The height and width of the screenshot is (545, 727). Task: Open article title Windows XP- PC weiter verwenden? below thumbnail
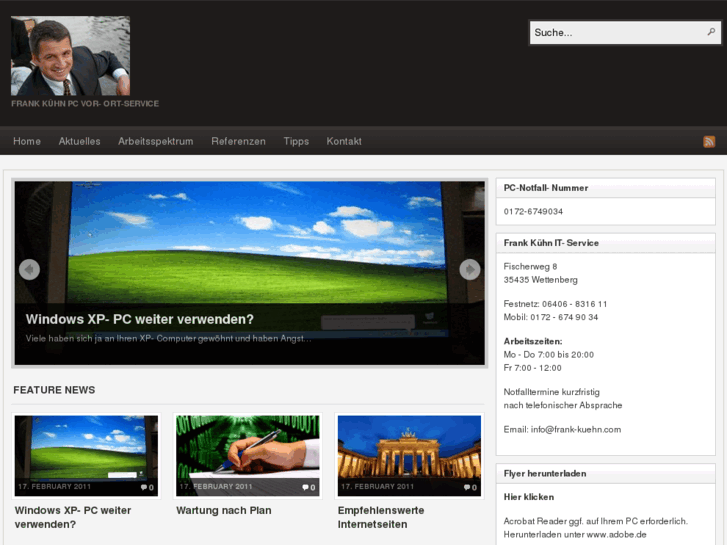(x=73, y=517)
